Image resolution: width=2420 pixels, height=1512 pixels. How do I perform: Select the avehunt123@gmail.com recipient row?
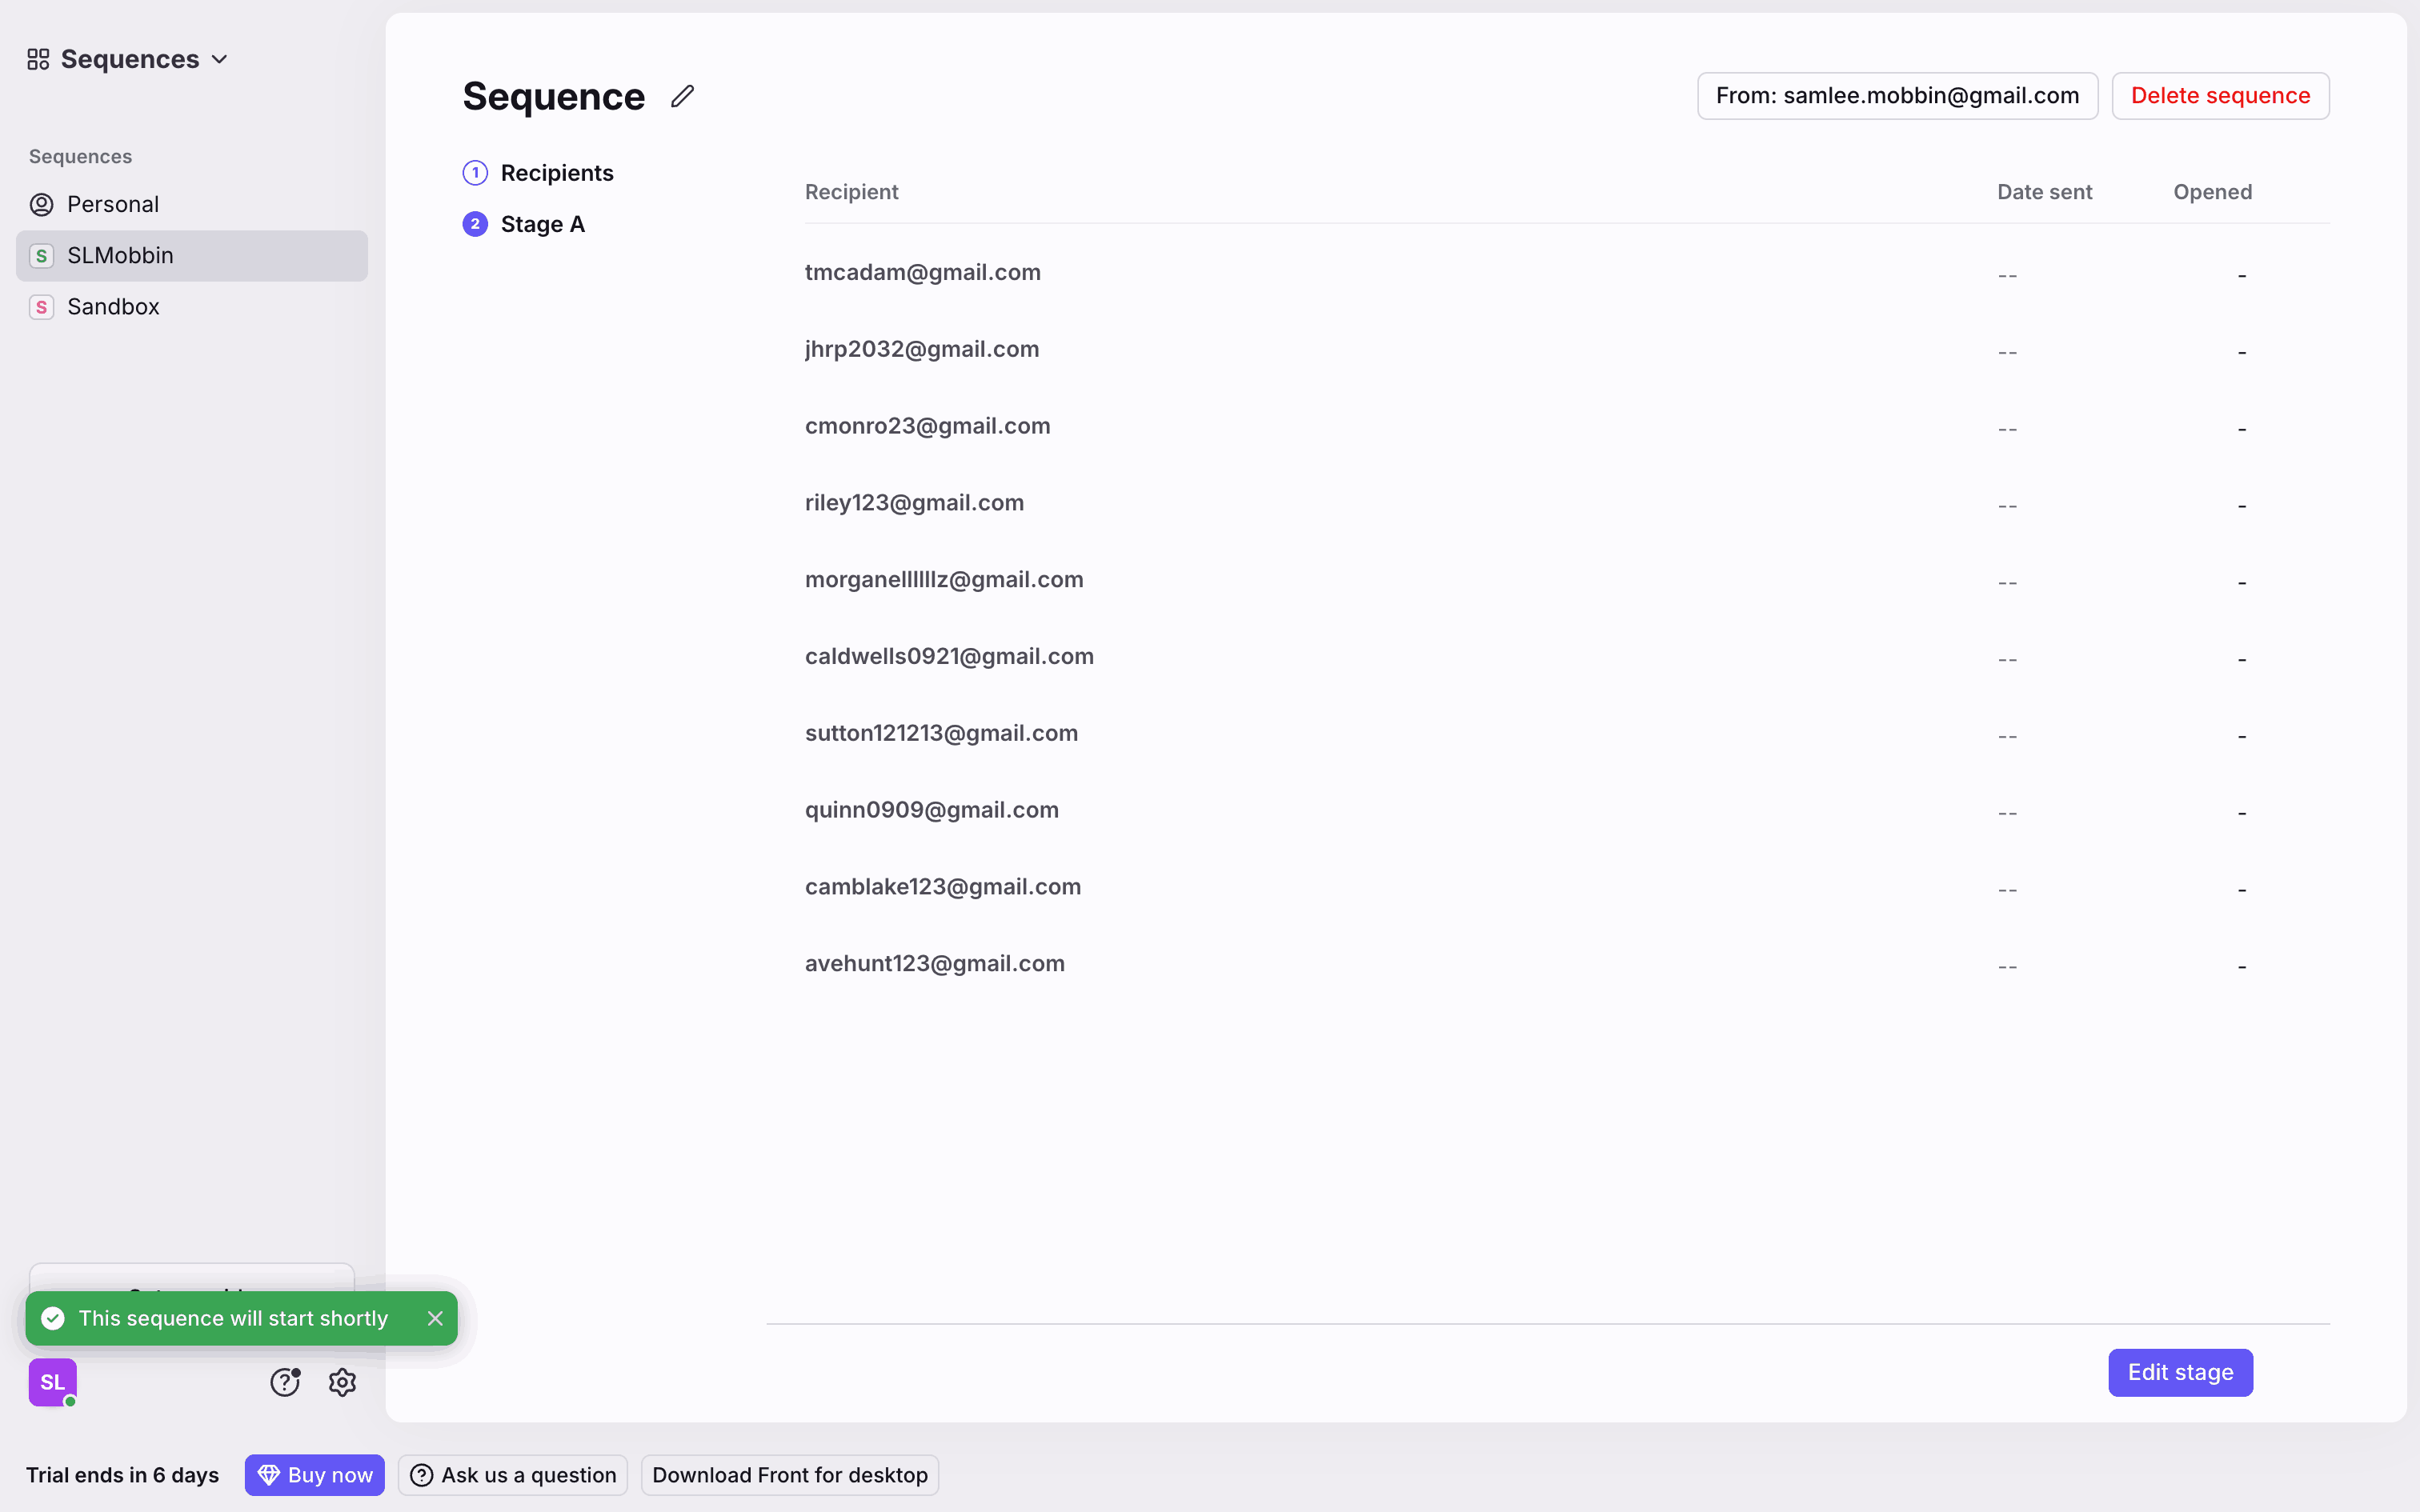coord(934,964)
